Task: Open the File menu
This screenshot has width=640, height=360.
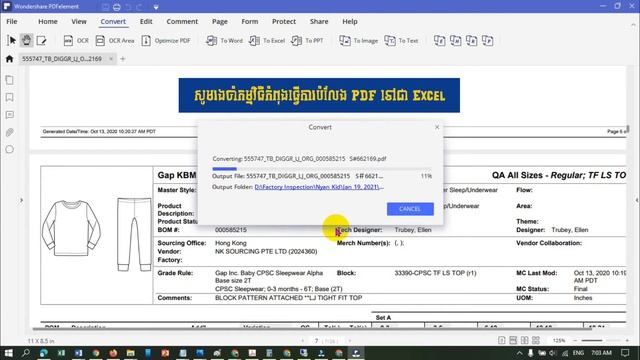Action: [x=12, y=21]
